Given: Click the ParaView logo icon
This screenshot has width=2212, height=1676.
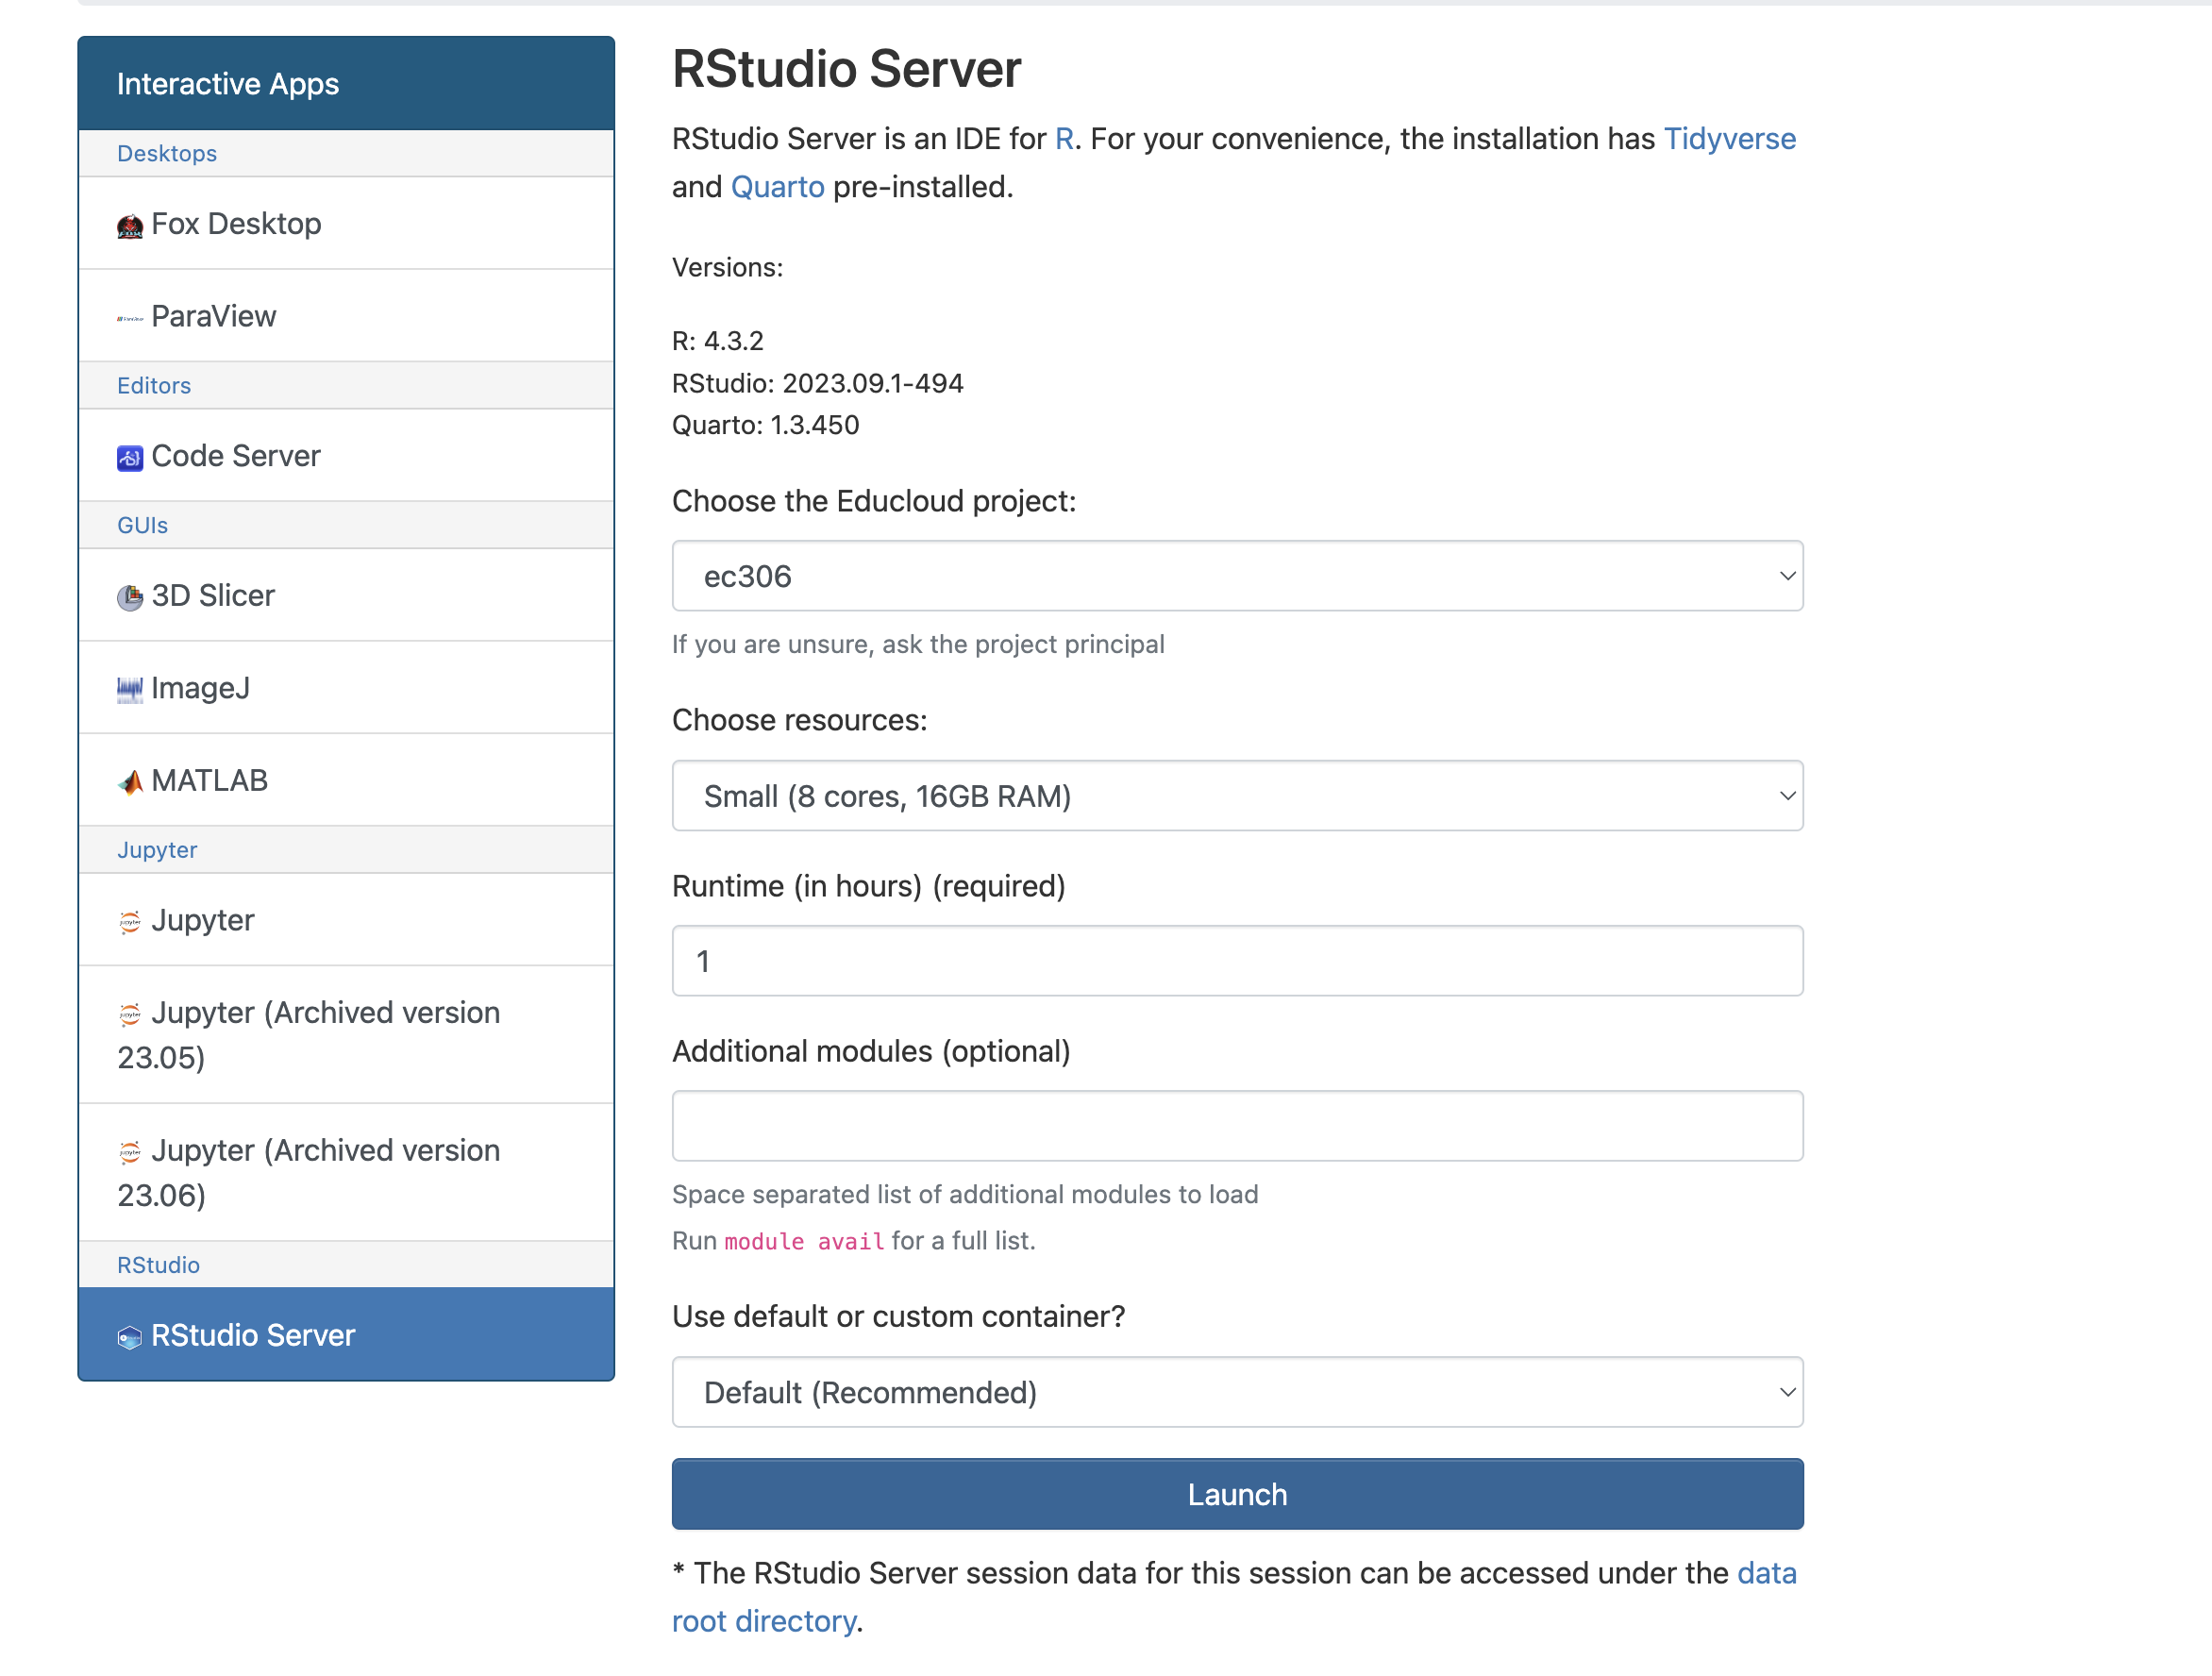Looking at the screenshot, I should pos(130,318).
